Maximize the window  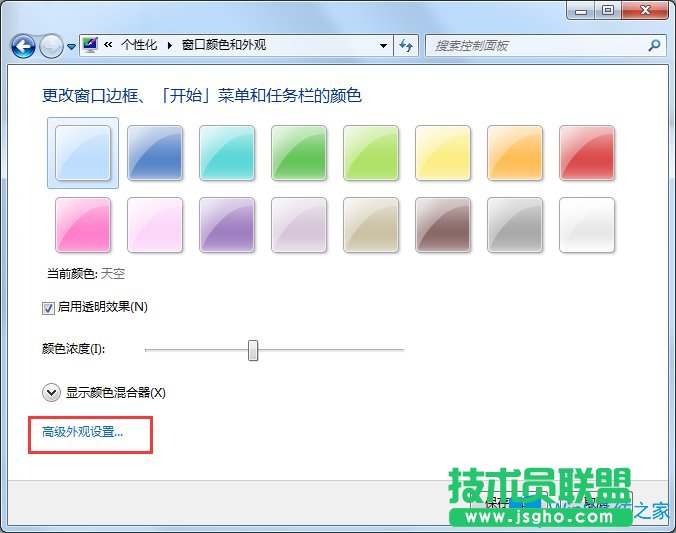(608, 10)
